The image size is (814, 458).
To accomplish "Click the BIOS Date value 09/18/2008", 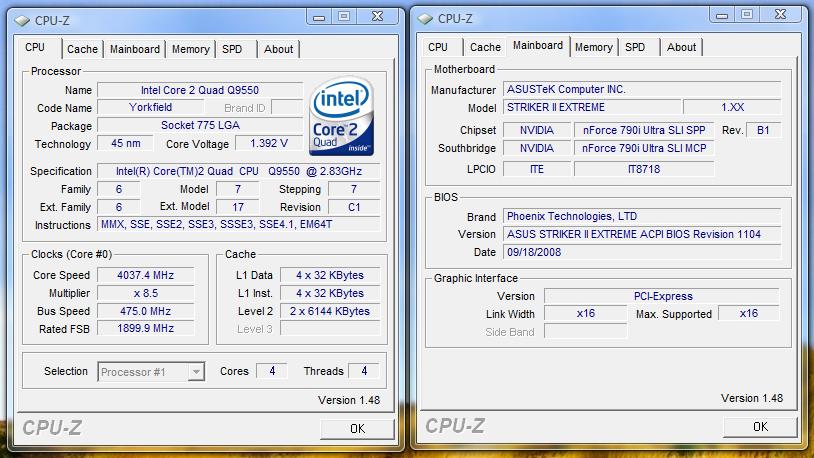I will tap(642, 252).
